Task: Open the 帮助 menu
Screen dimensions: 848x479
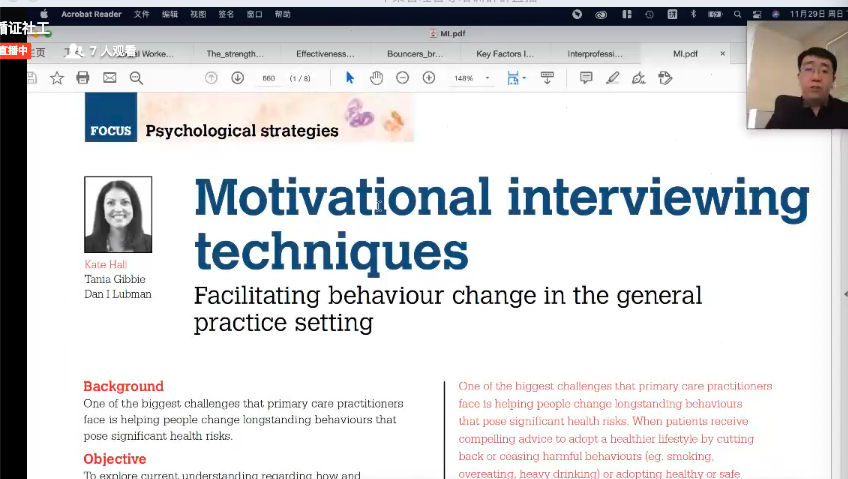Action: [x=282, y=14]
